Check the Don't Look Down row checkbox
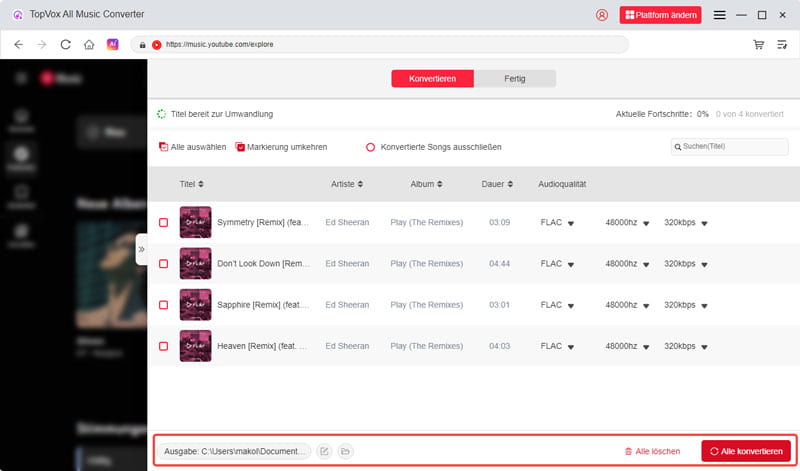The height and width of the screenshot is (471, 800). pyautogui.click(x=163, y=264)
